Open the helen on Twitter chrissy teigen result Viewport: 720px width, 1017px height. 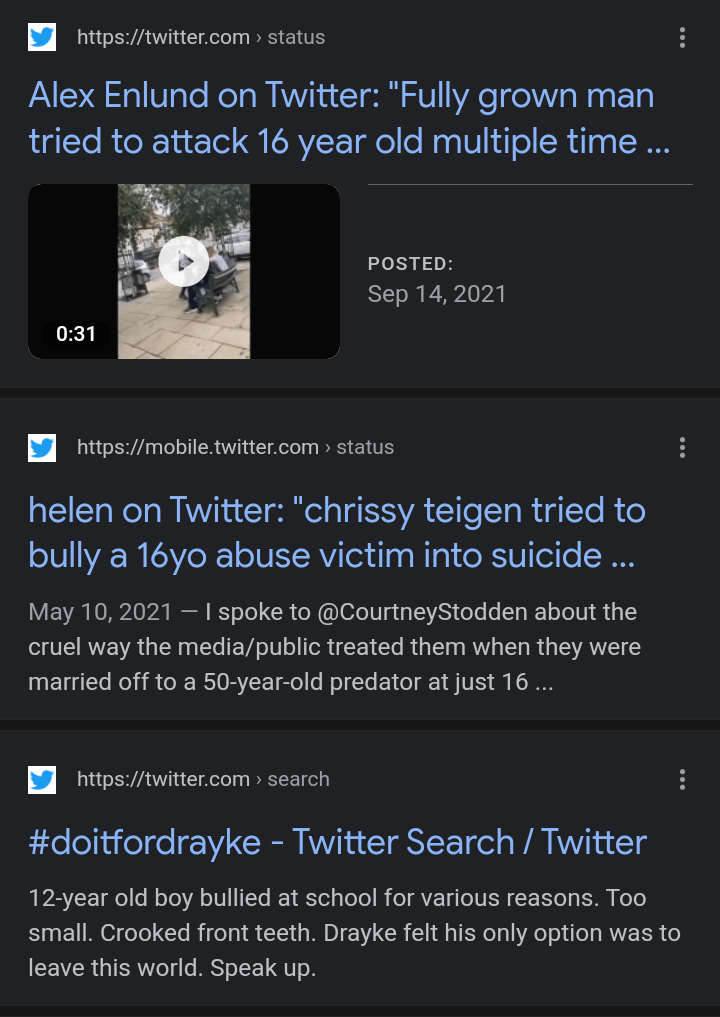337,531
